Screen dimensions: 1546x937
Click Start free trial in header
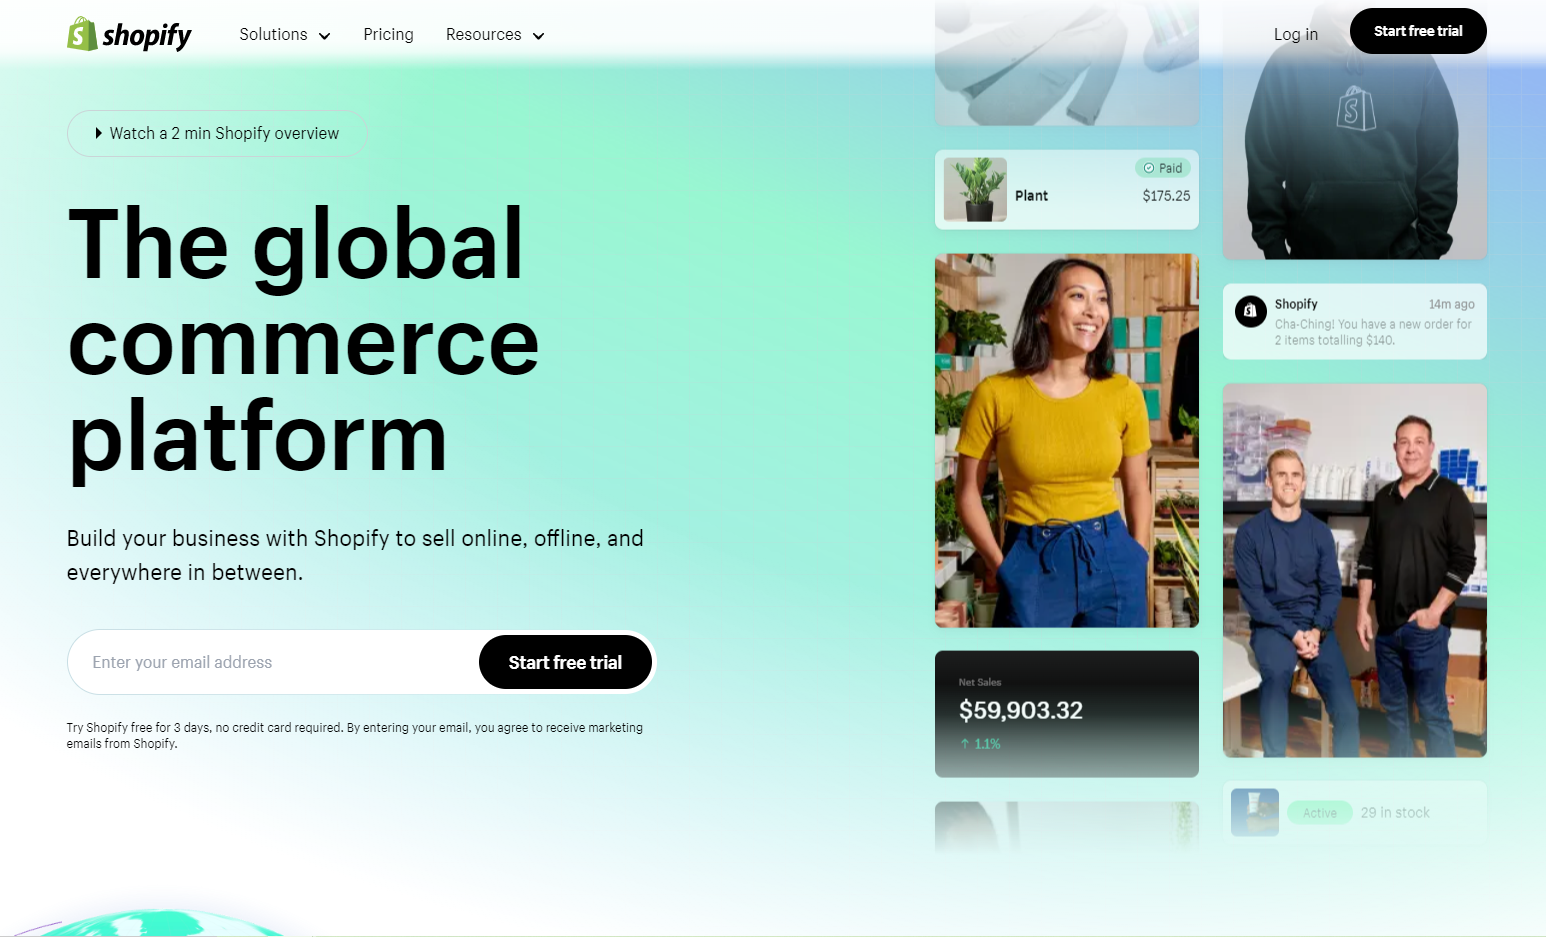pyautogui.click(x=1418, y=31)
